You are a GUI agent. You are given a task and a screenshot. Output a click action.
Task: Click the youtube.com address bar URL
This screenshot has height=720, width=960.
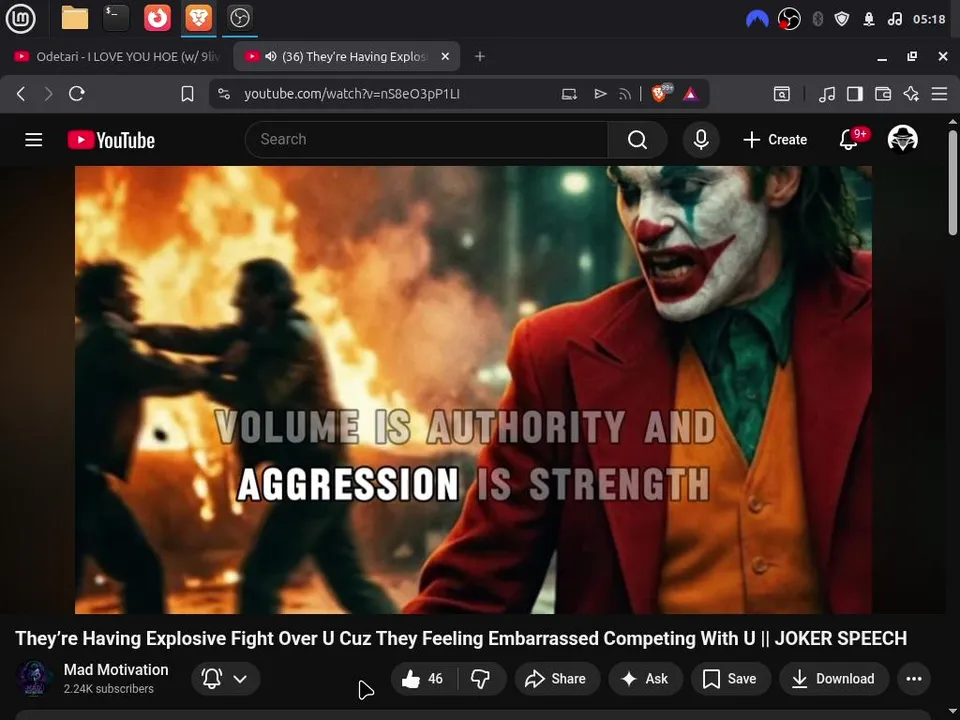click(x=351, y=94)
